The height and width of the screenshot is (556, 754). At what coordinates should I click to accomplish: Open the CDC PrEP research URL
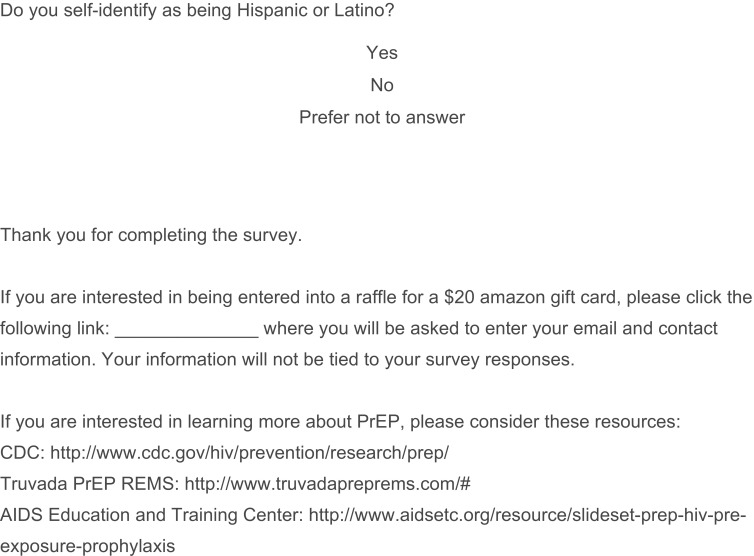tap(249, 453)
